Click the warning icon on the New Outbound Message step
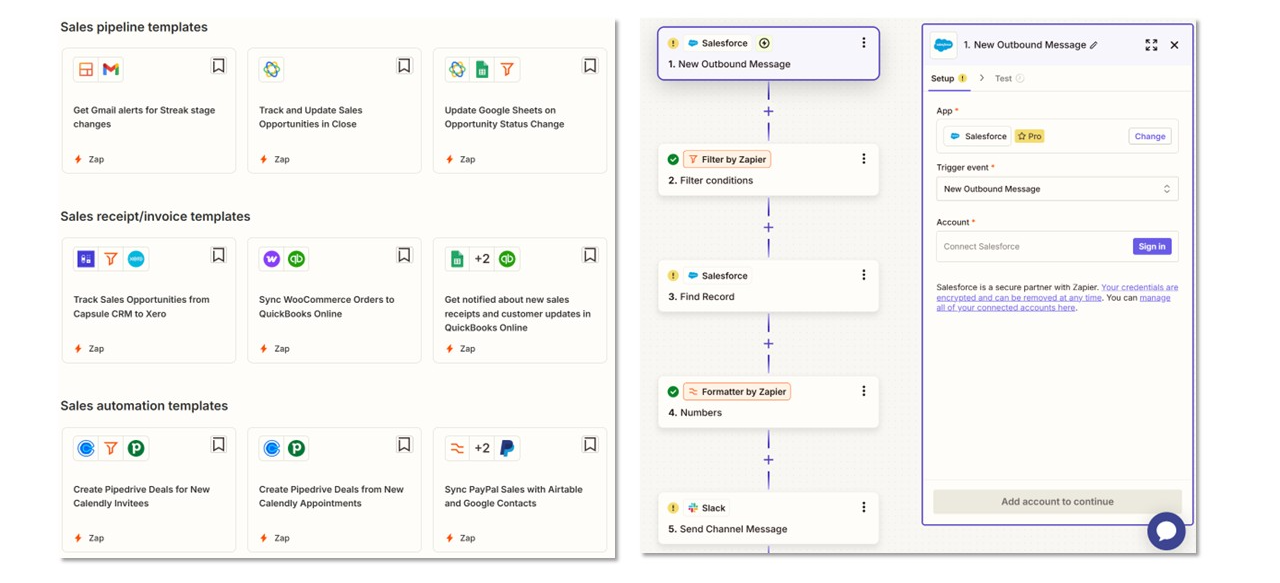 coord(673,44)
